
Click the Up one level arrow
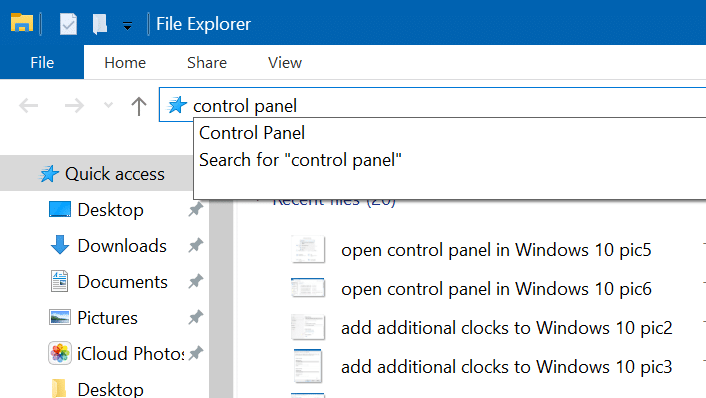139,106
